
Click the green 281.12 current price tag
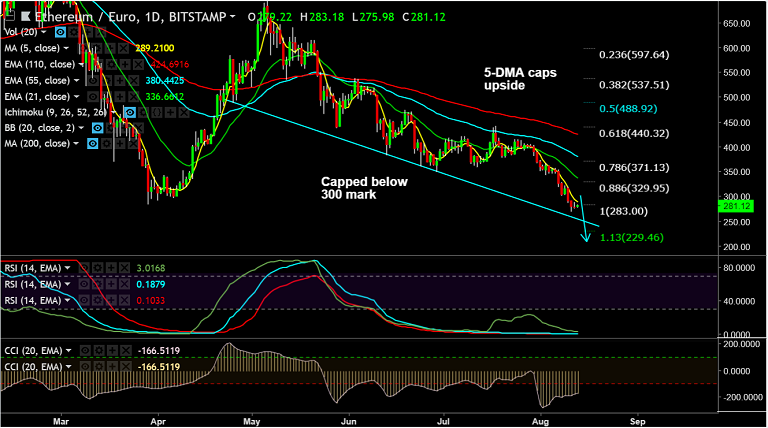pyautogui.click(x=736, y=206)
